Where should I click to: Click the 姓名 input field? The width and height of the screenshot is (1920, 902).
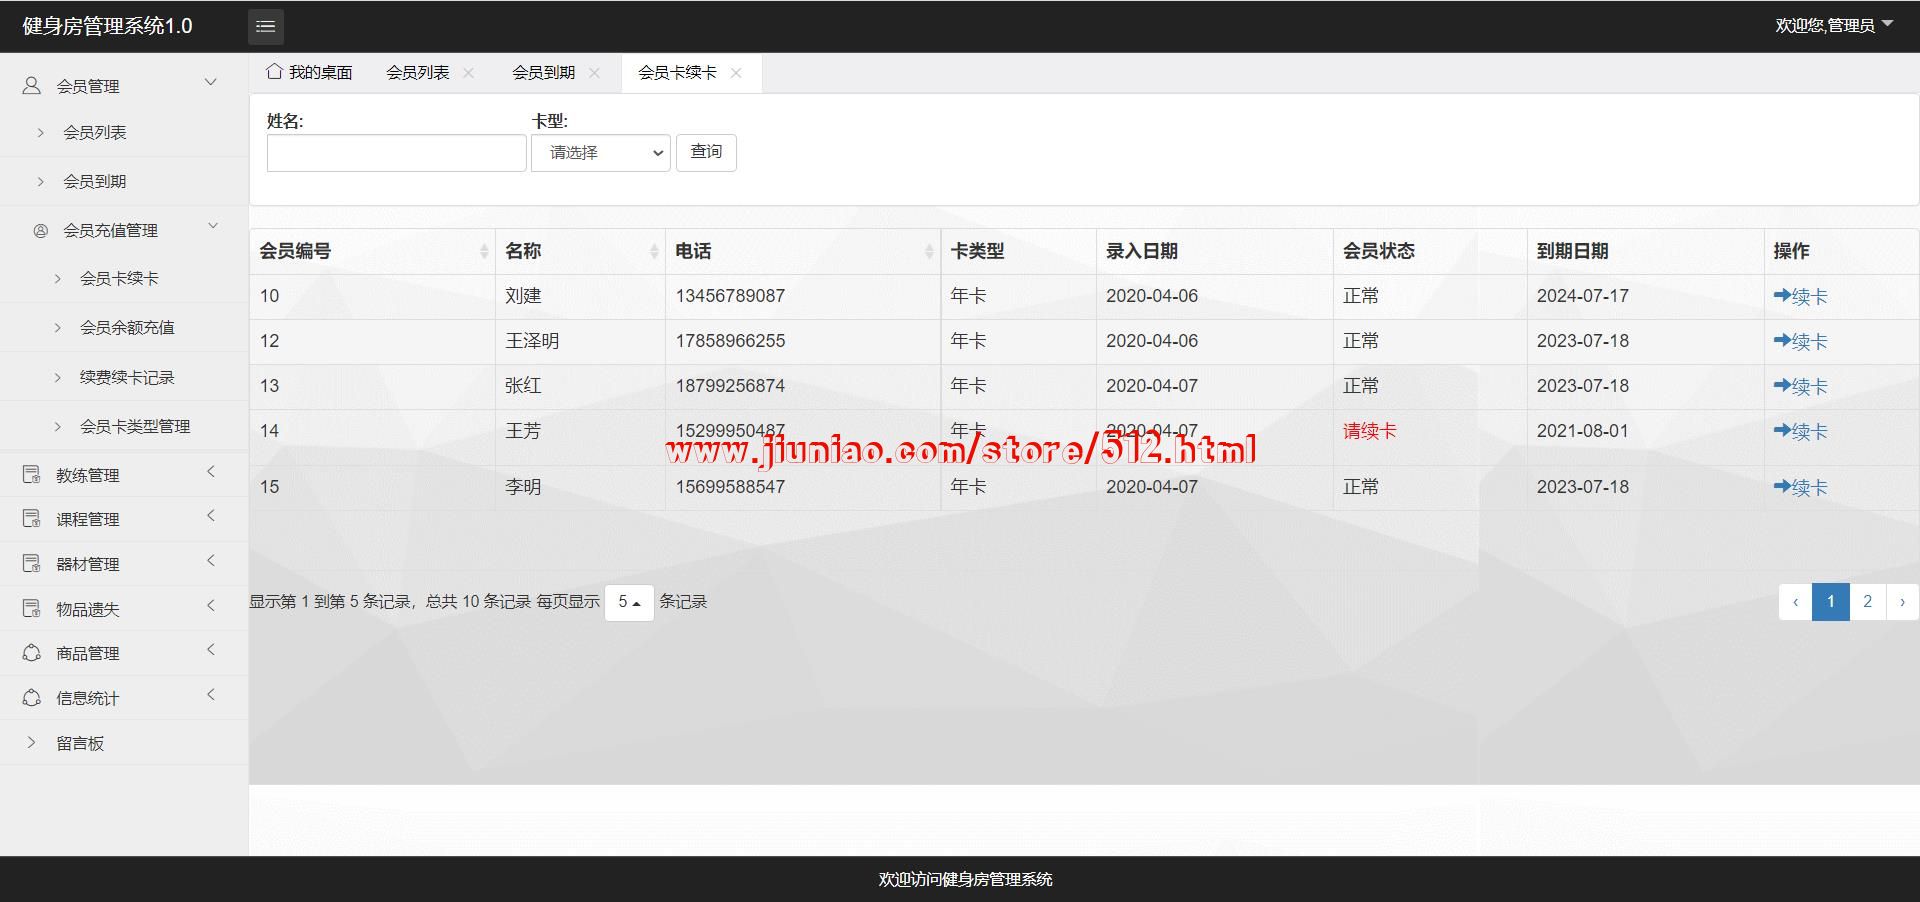pos(396,153)
